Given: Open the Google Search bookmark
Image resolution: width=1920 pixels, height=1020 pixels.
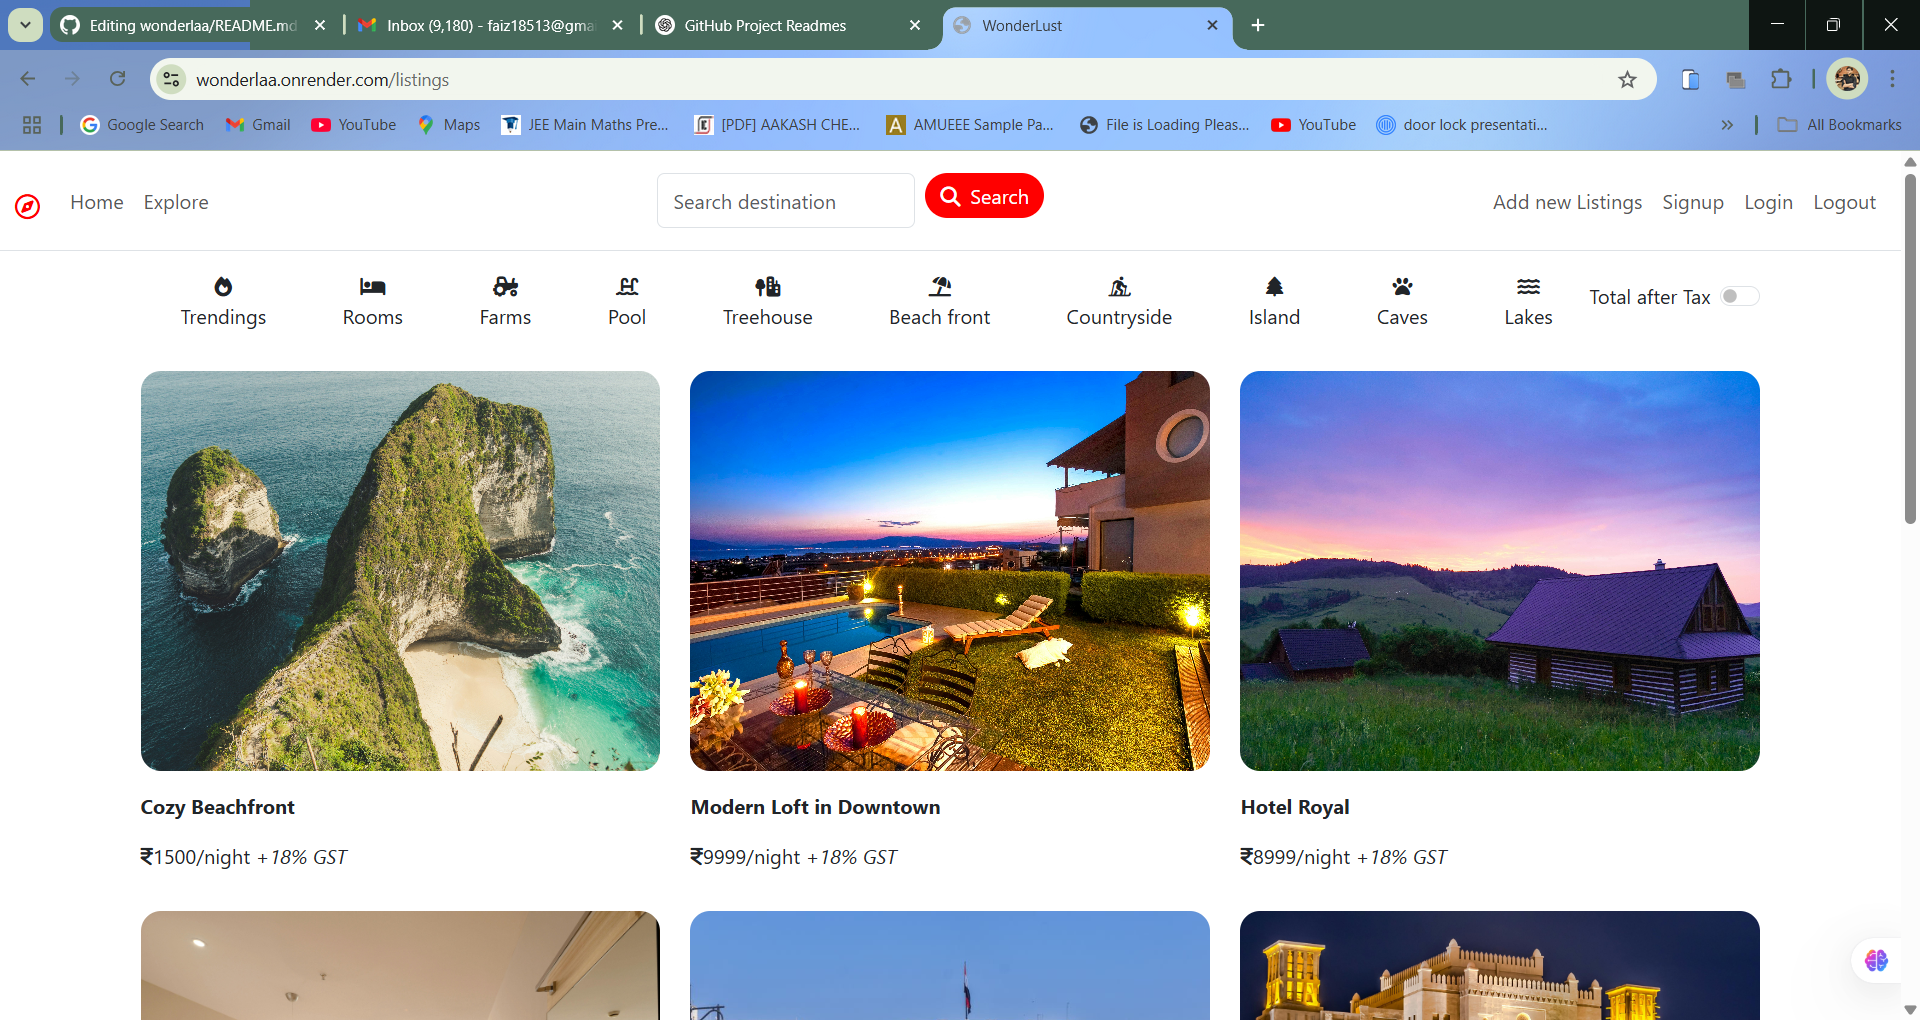Looking at the screenshot, I should 142,125.
